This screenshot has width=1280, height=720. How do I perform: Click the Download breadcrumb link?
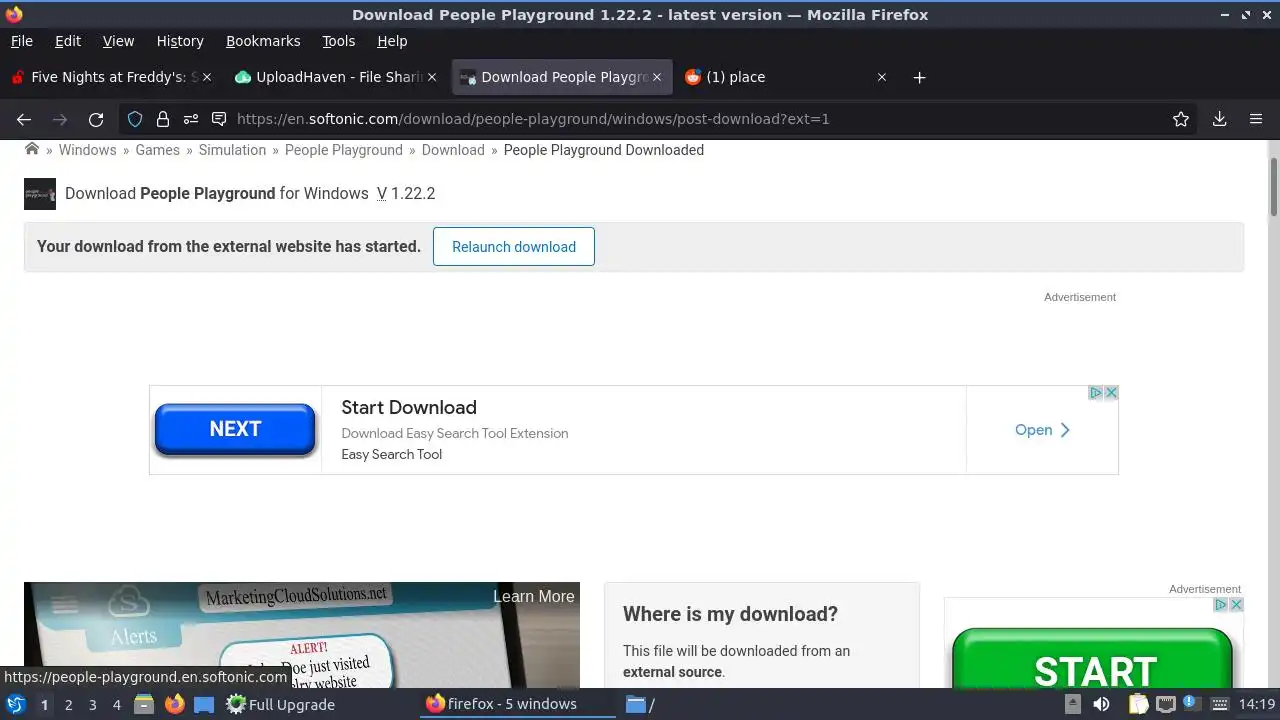coord(453,150)
